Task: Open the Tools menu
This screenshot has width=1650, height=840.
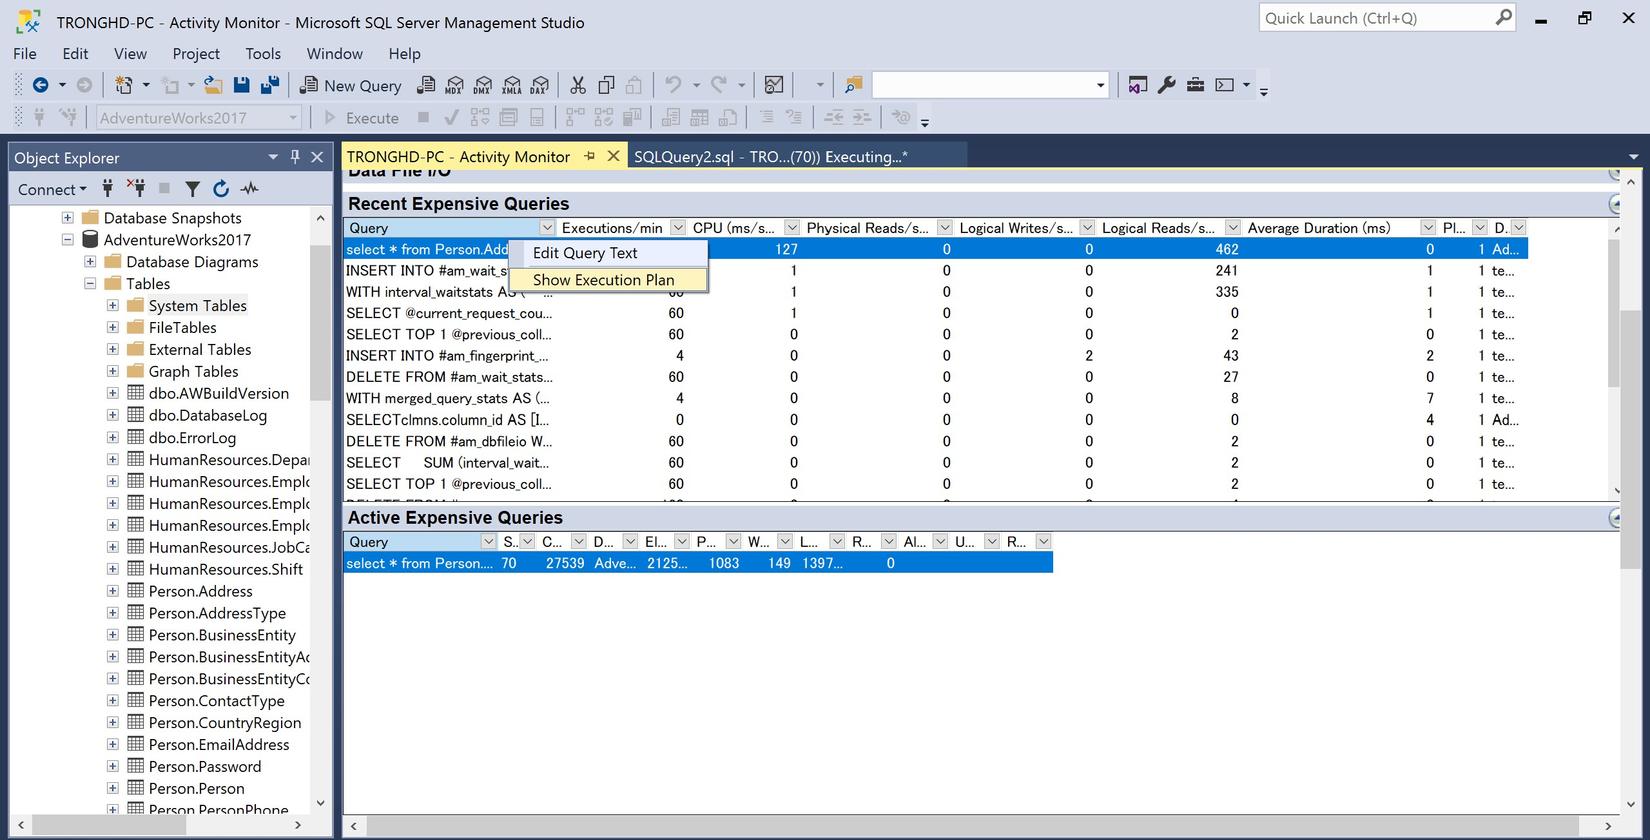Action: point(263,54)
